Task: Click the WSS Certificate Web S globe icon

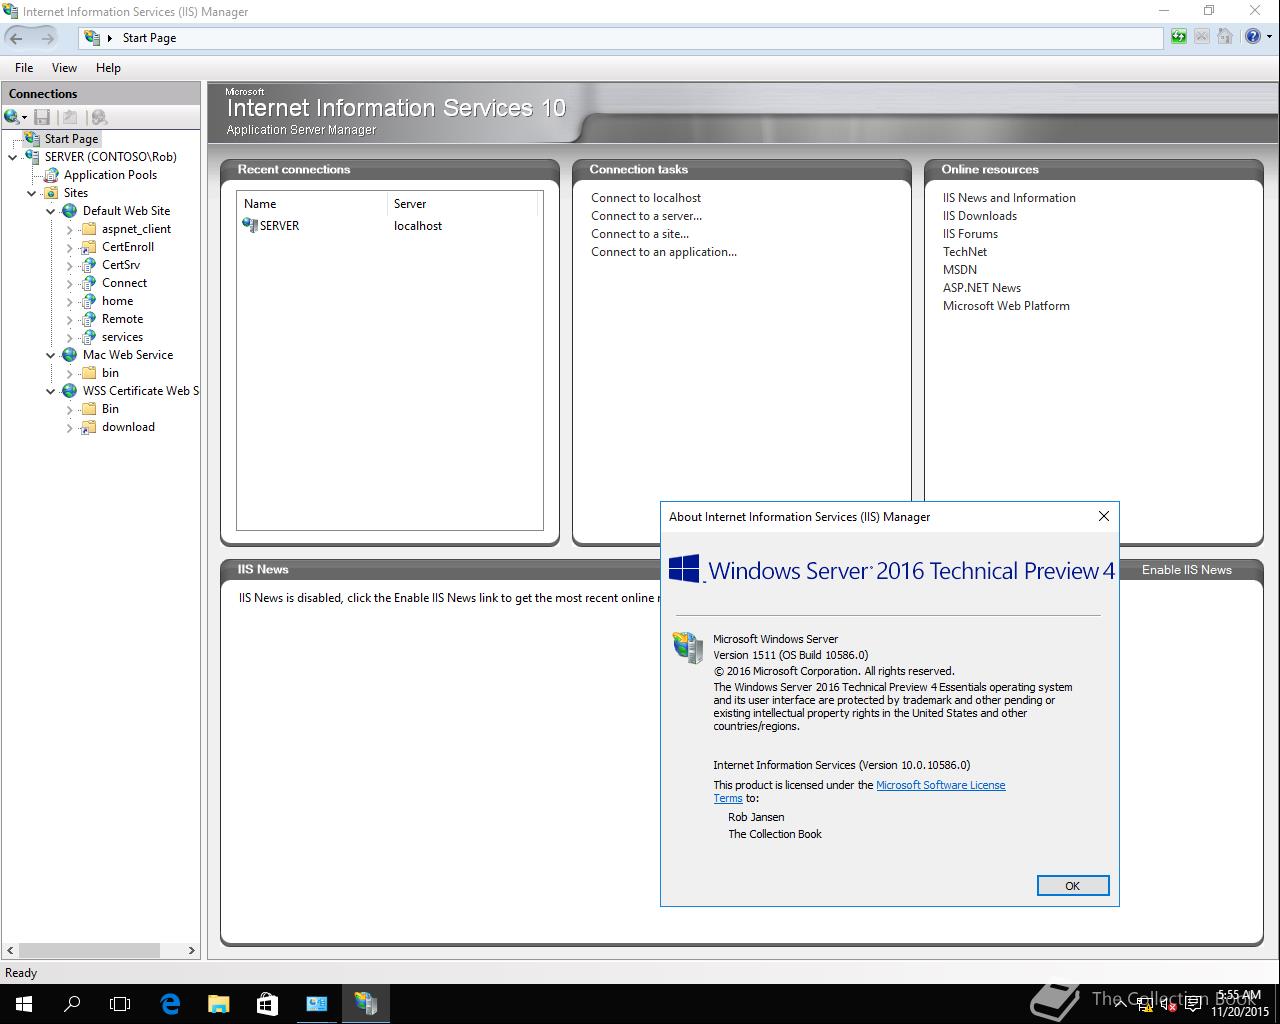Action: click(x=69, y=391)
